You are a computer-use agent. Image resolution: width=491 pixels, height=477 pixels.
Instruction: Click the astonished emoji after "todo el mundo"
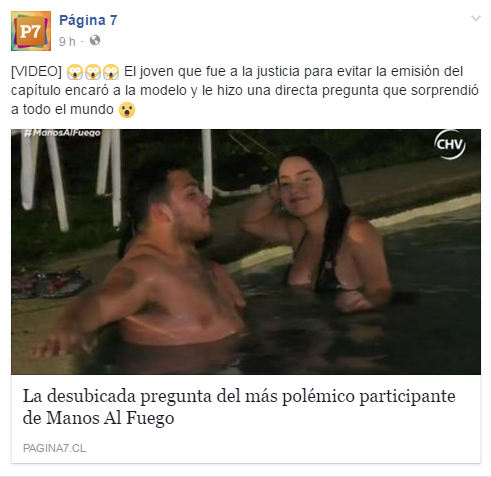127,110
